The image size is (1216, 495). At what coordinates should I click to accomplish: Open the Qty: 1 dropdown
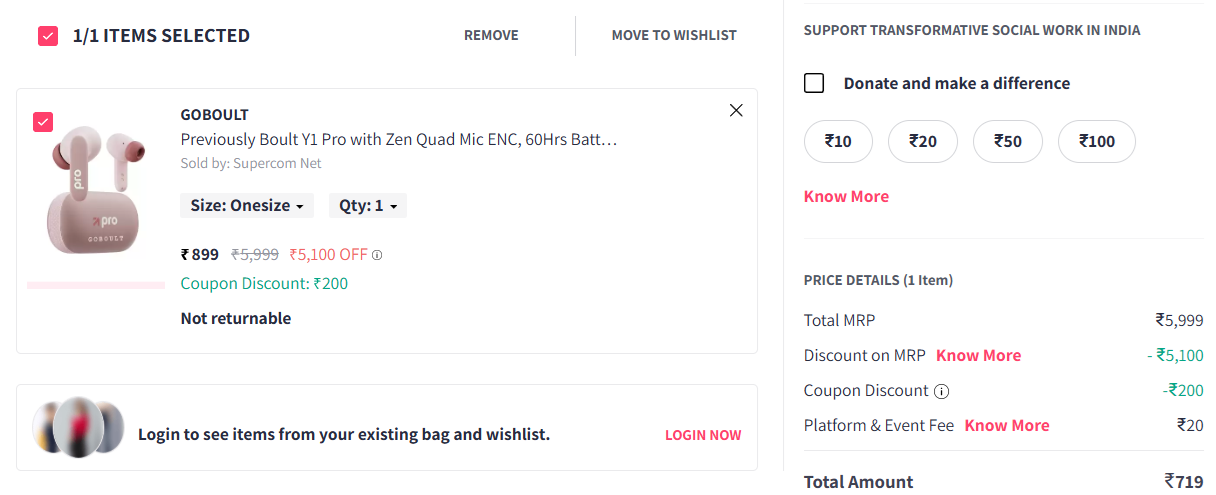pyautogui.click(x=368, y=206)
